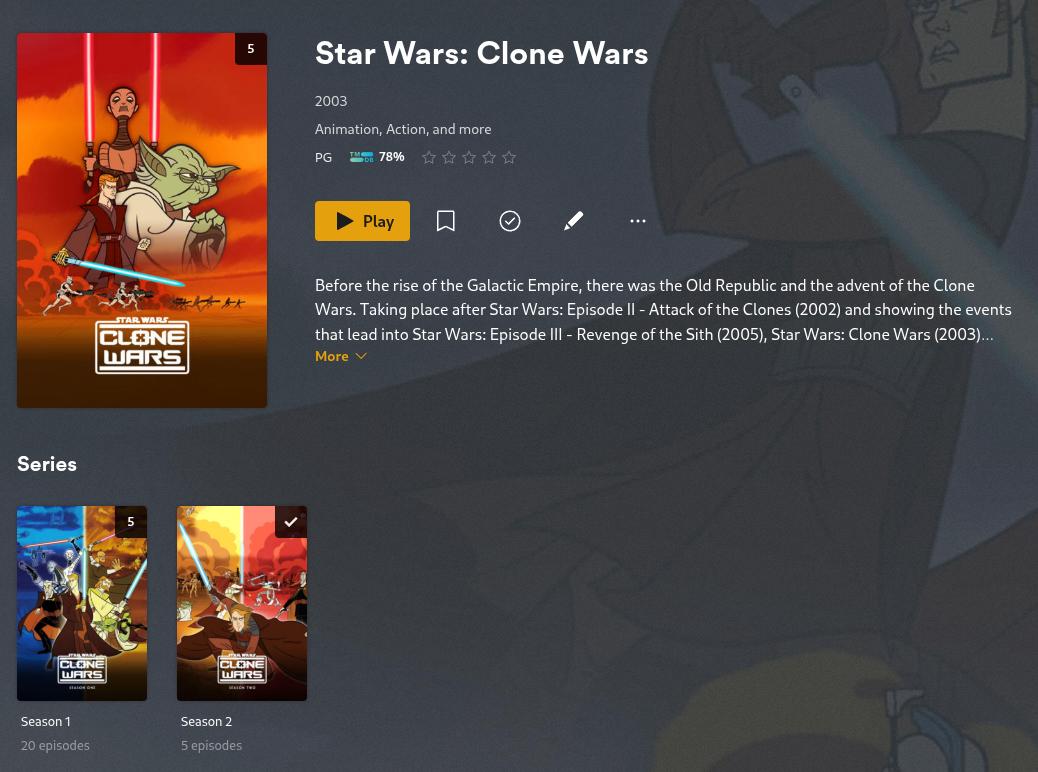Click the Animation genre link

click(347, 129)
